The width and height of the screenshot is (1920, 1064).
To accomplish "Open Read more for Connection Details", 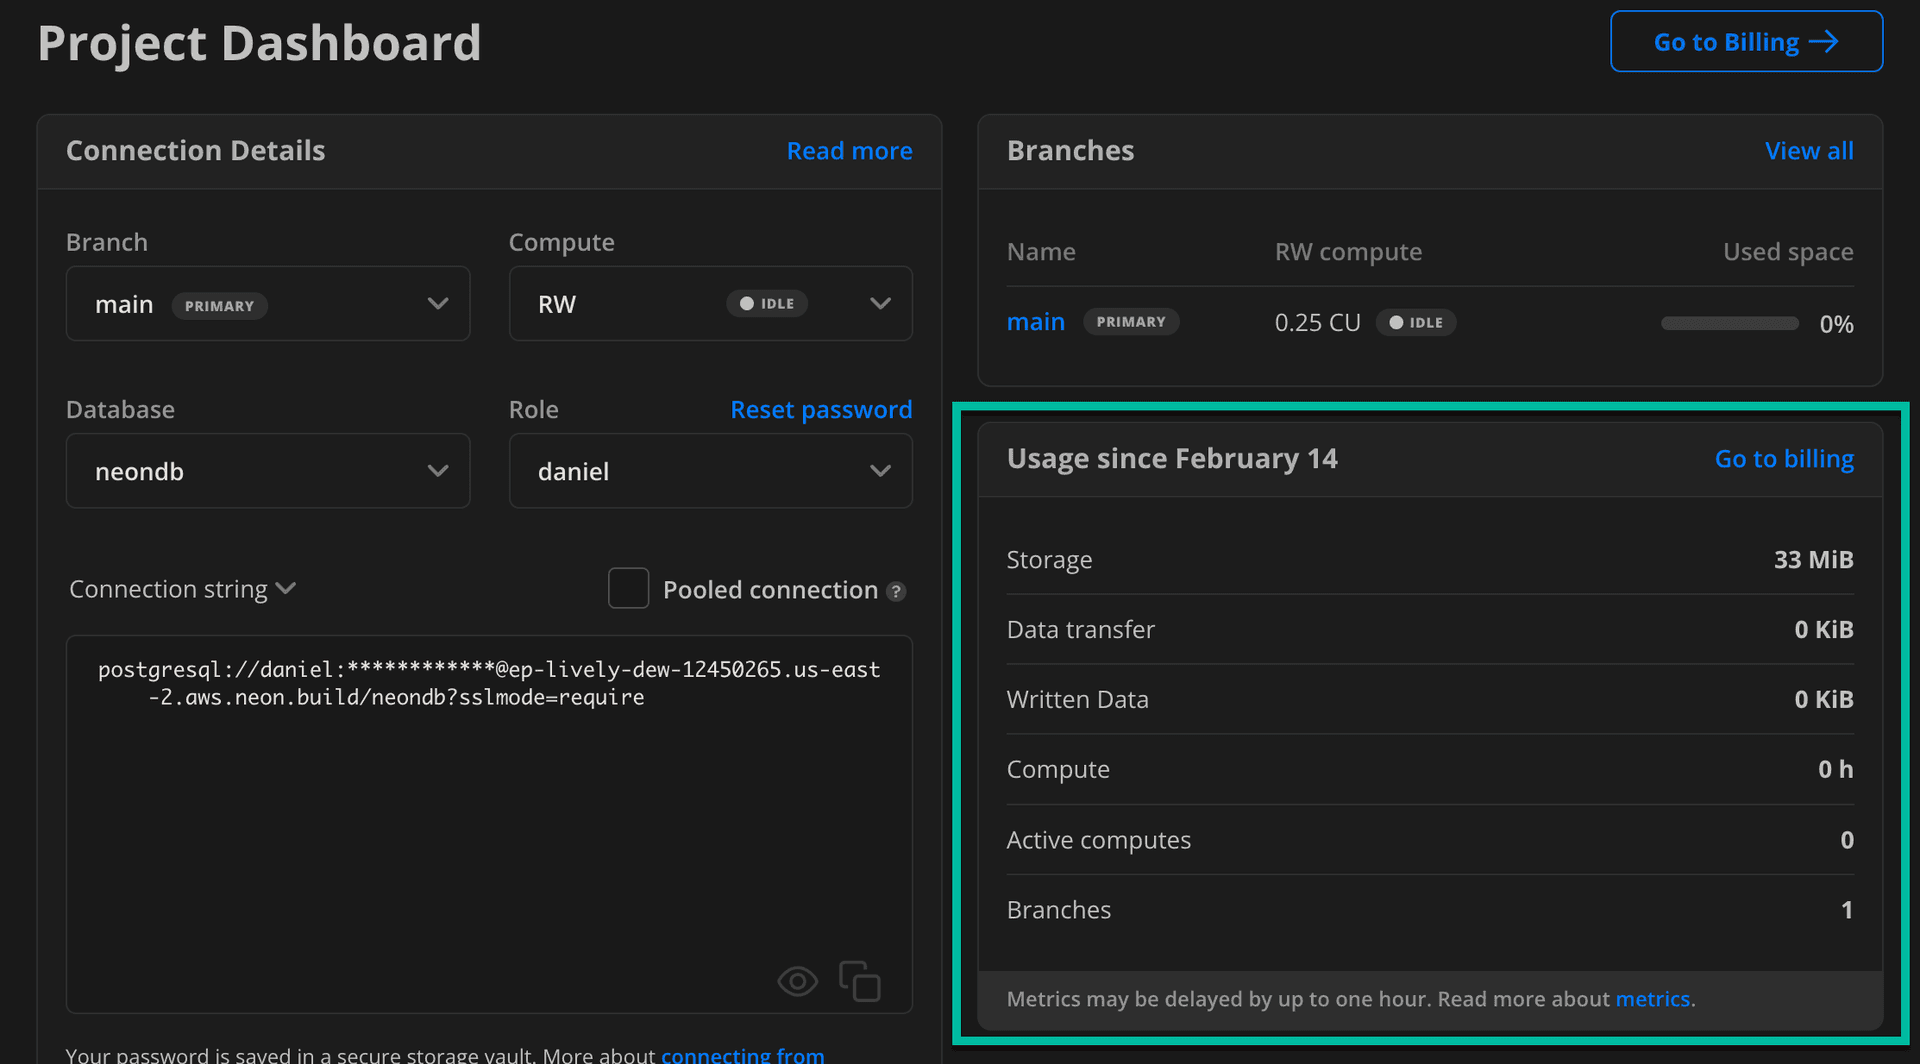I will coord(849,150).
